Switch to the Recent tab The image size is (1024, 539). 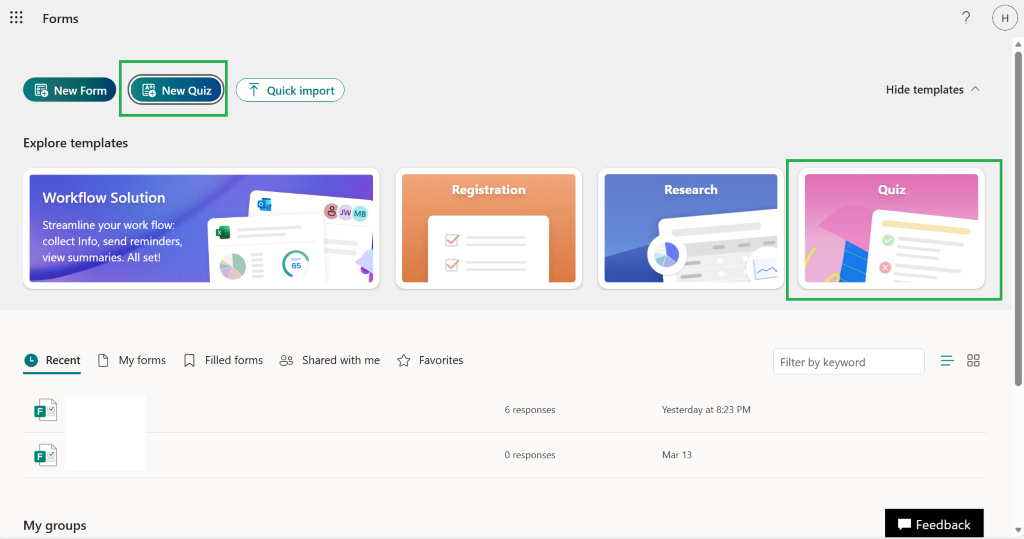pyautogui.click(x=52, y=361)
